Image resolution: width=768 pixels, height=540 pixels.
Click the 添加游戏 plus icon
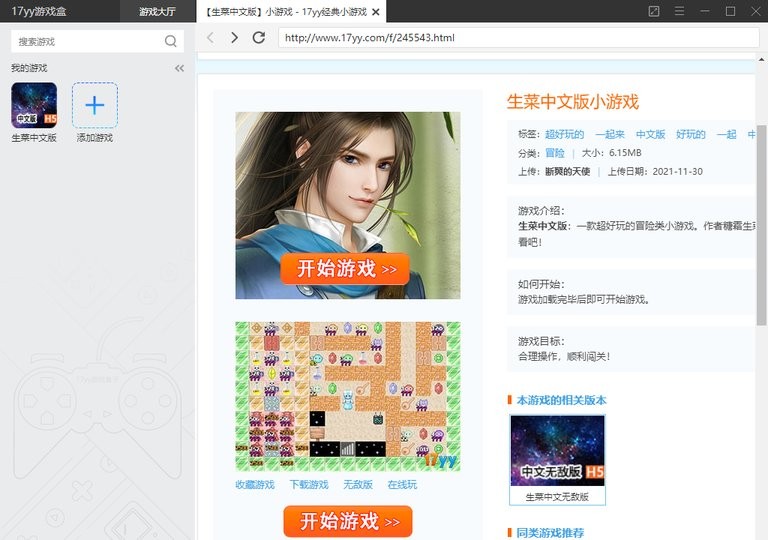point(95,105)
